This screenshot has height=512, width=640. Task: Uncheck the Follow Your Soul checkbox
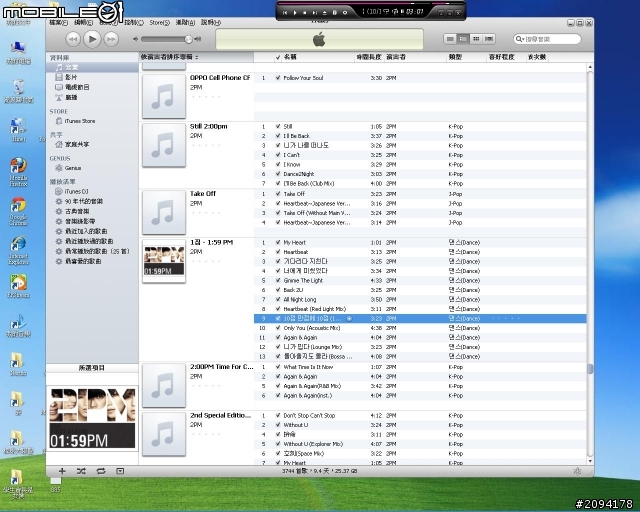coord(278,78)
